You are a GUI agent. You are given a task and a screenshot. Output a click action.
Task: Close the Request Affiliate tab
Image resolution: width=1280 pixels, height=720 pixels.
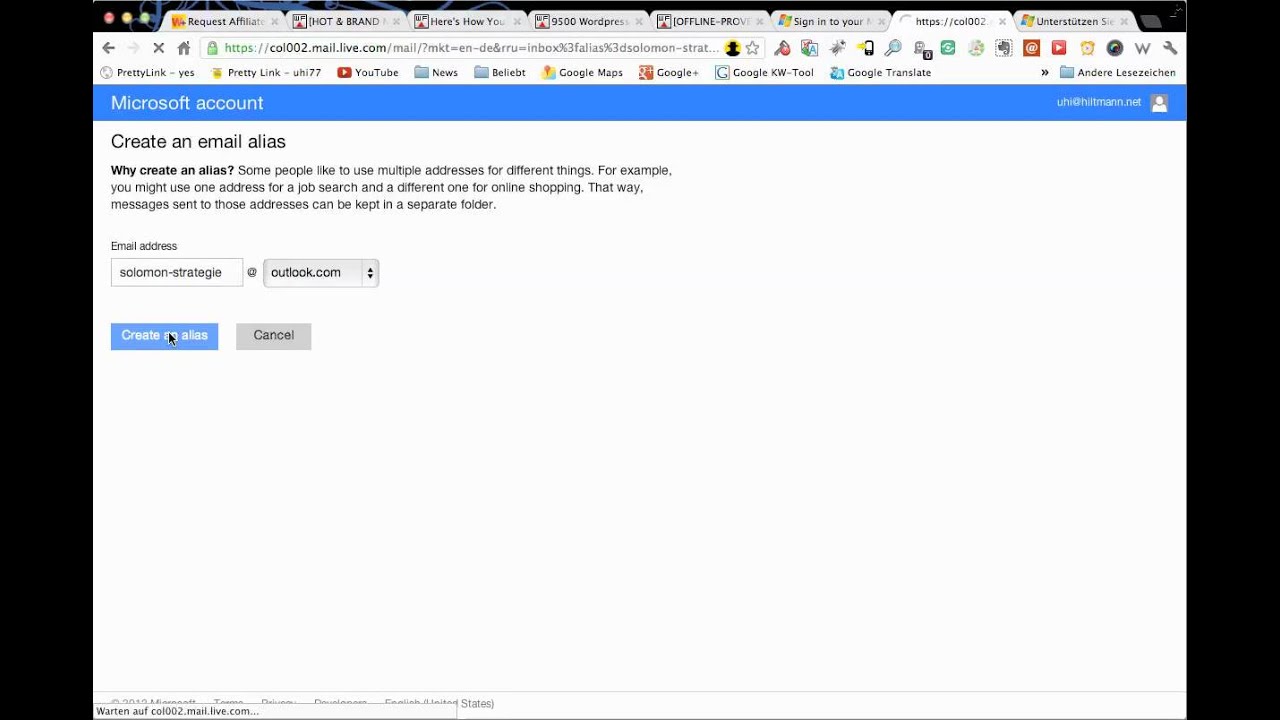tap(273, 21)
